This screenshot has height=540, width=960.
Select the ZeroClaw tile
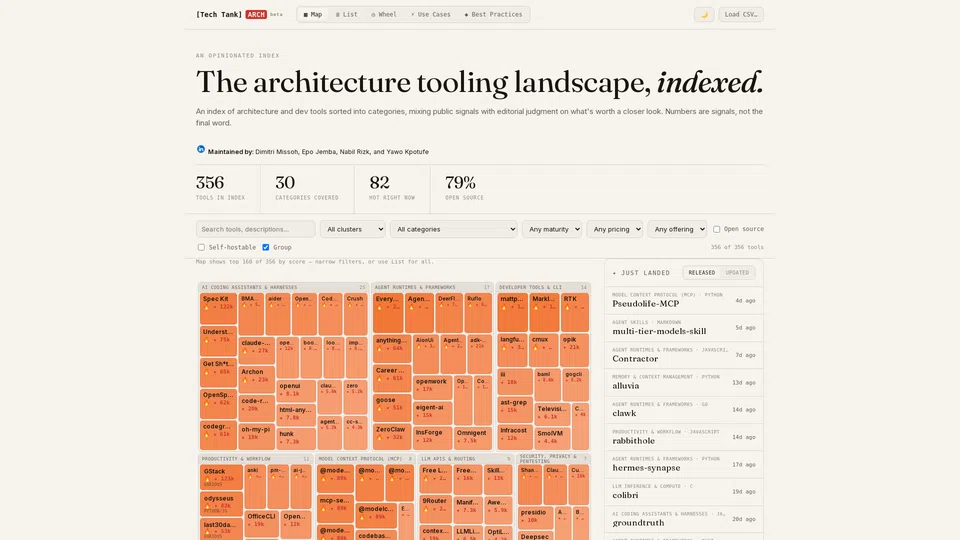[x=392, y=437]
